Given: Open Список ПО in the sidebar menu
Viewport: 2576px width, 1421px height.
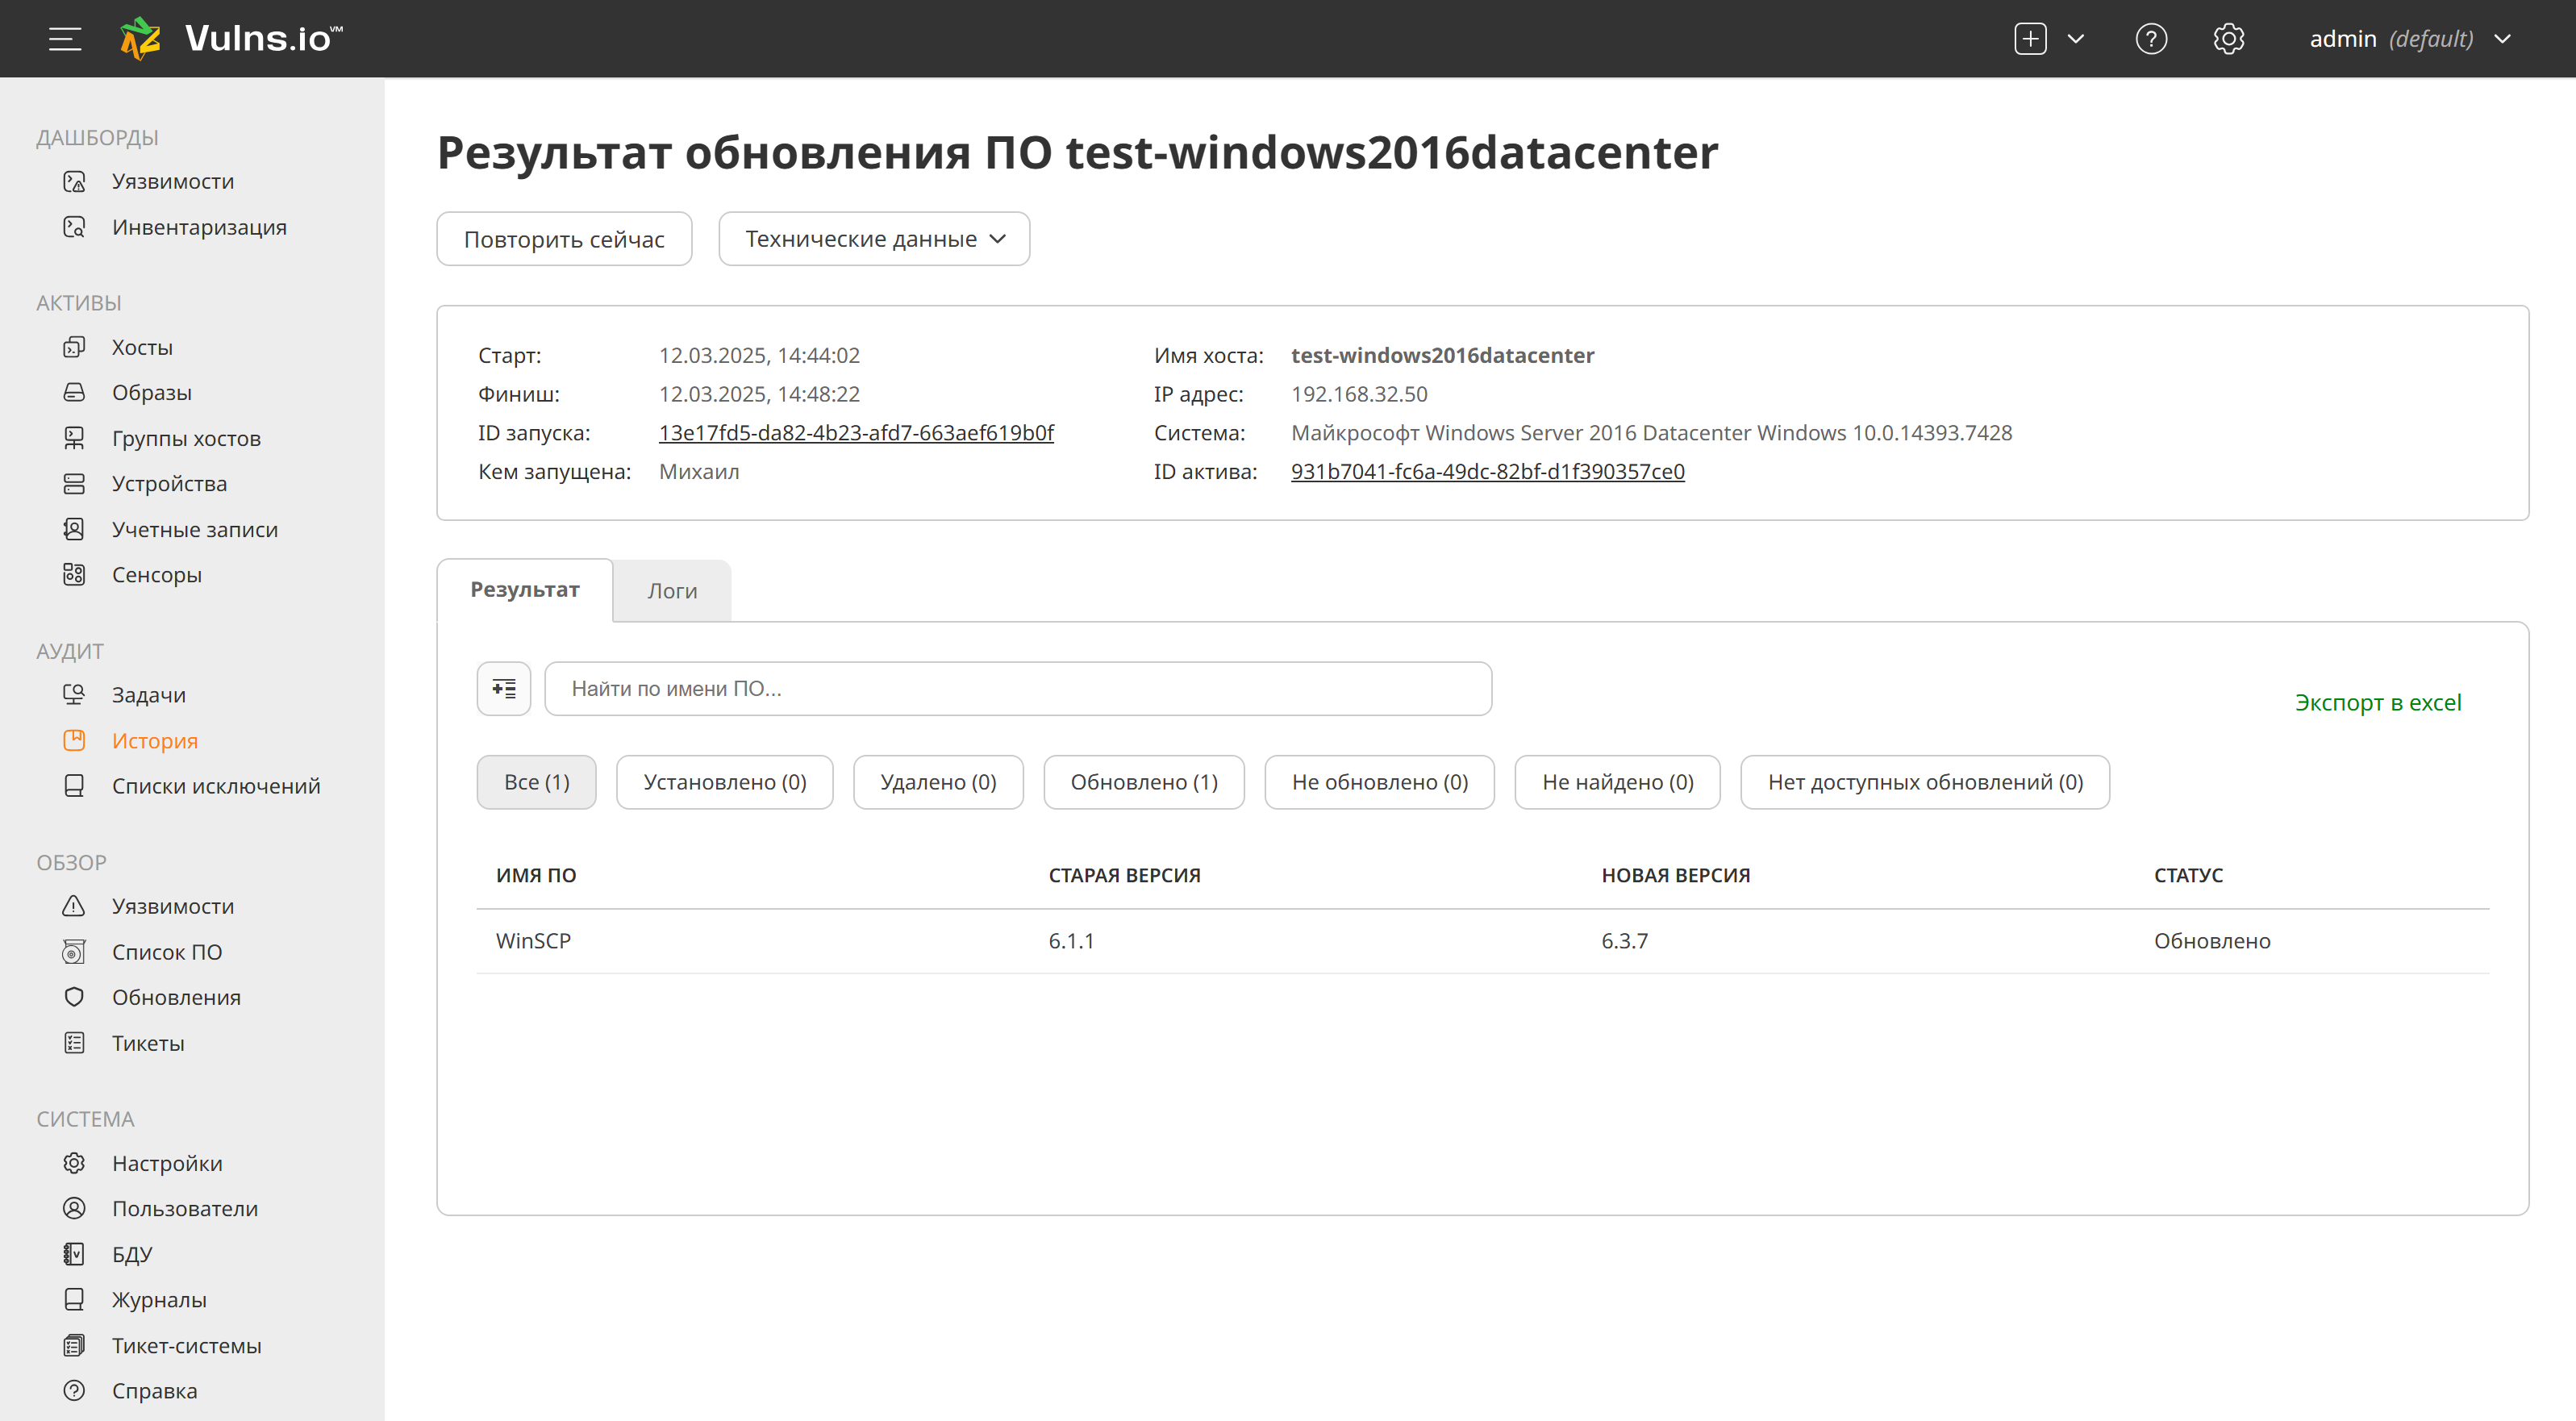Looking at the screenshot, I should 166,952.
